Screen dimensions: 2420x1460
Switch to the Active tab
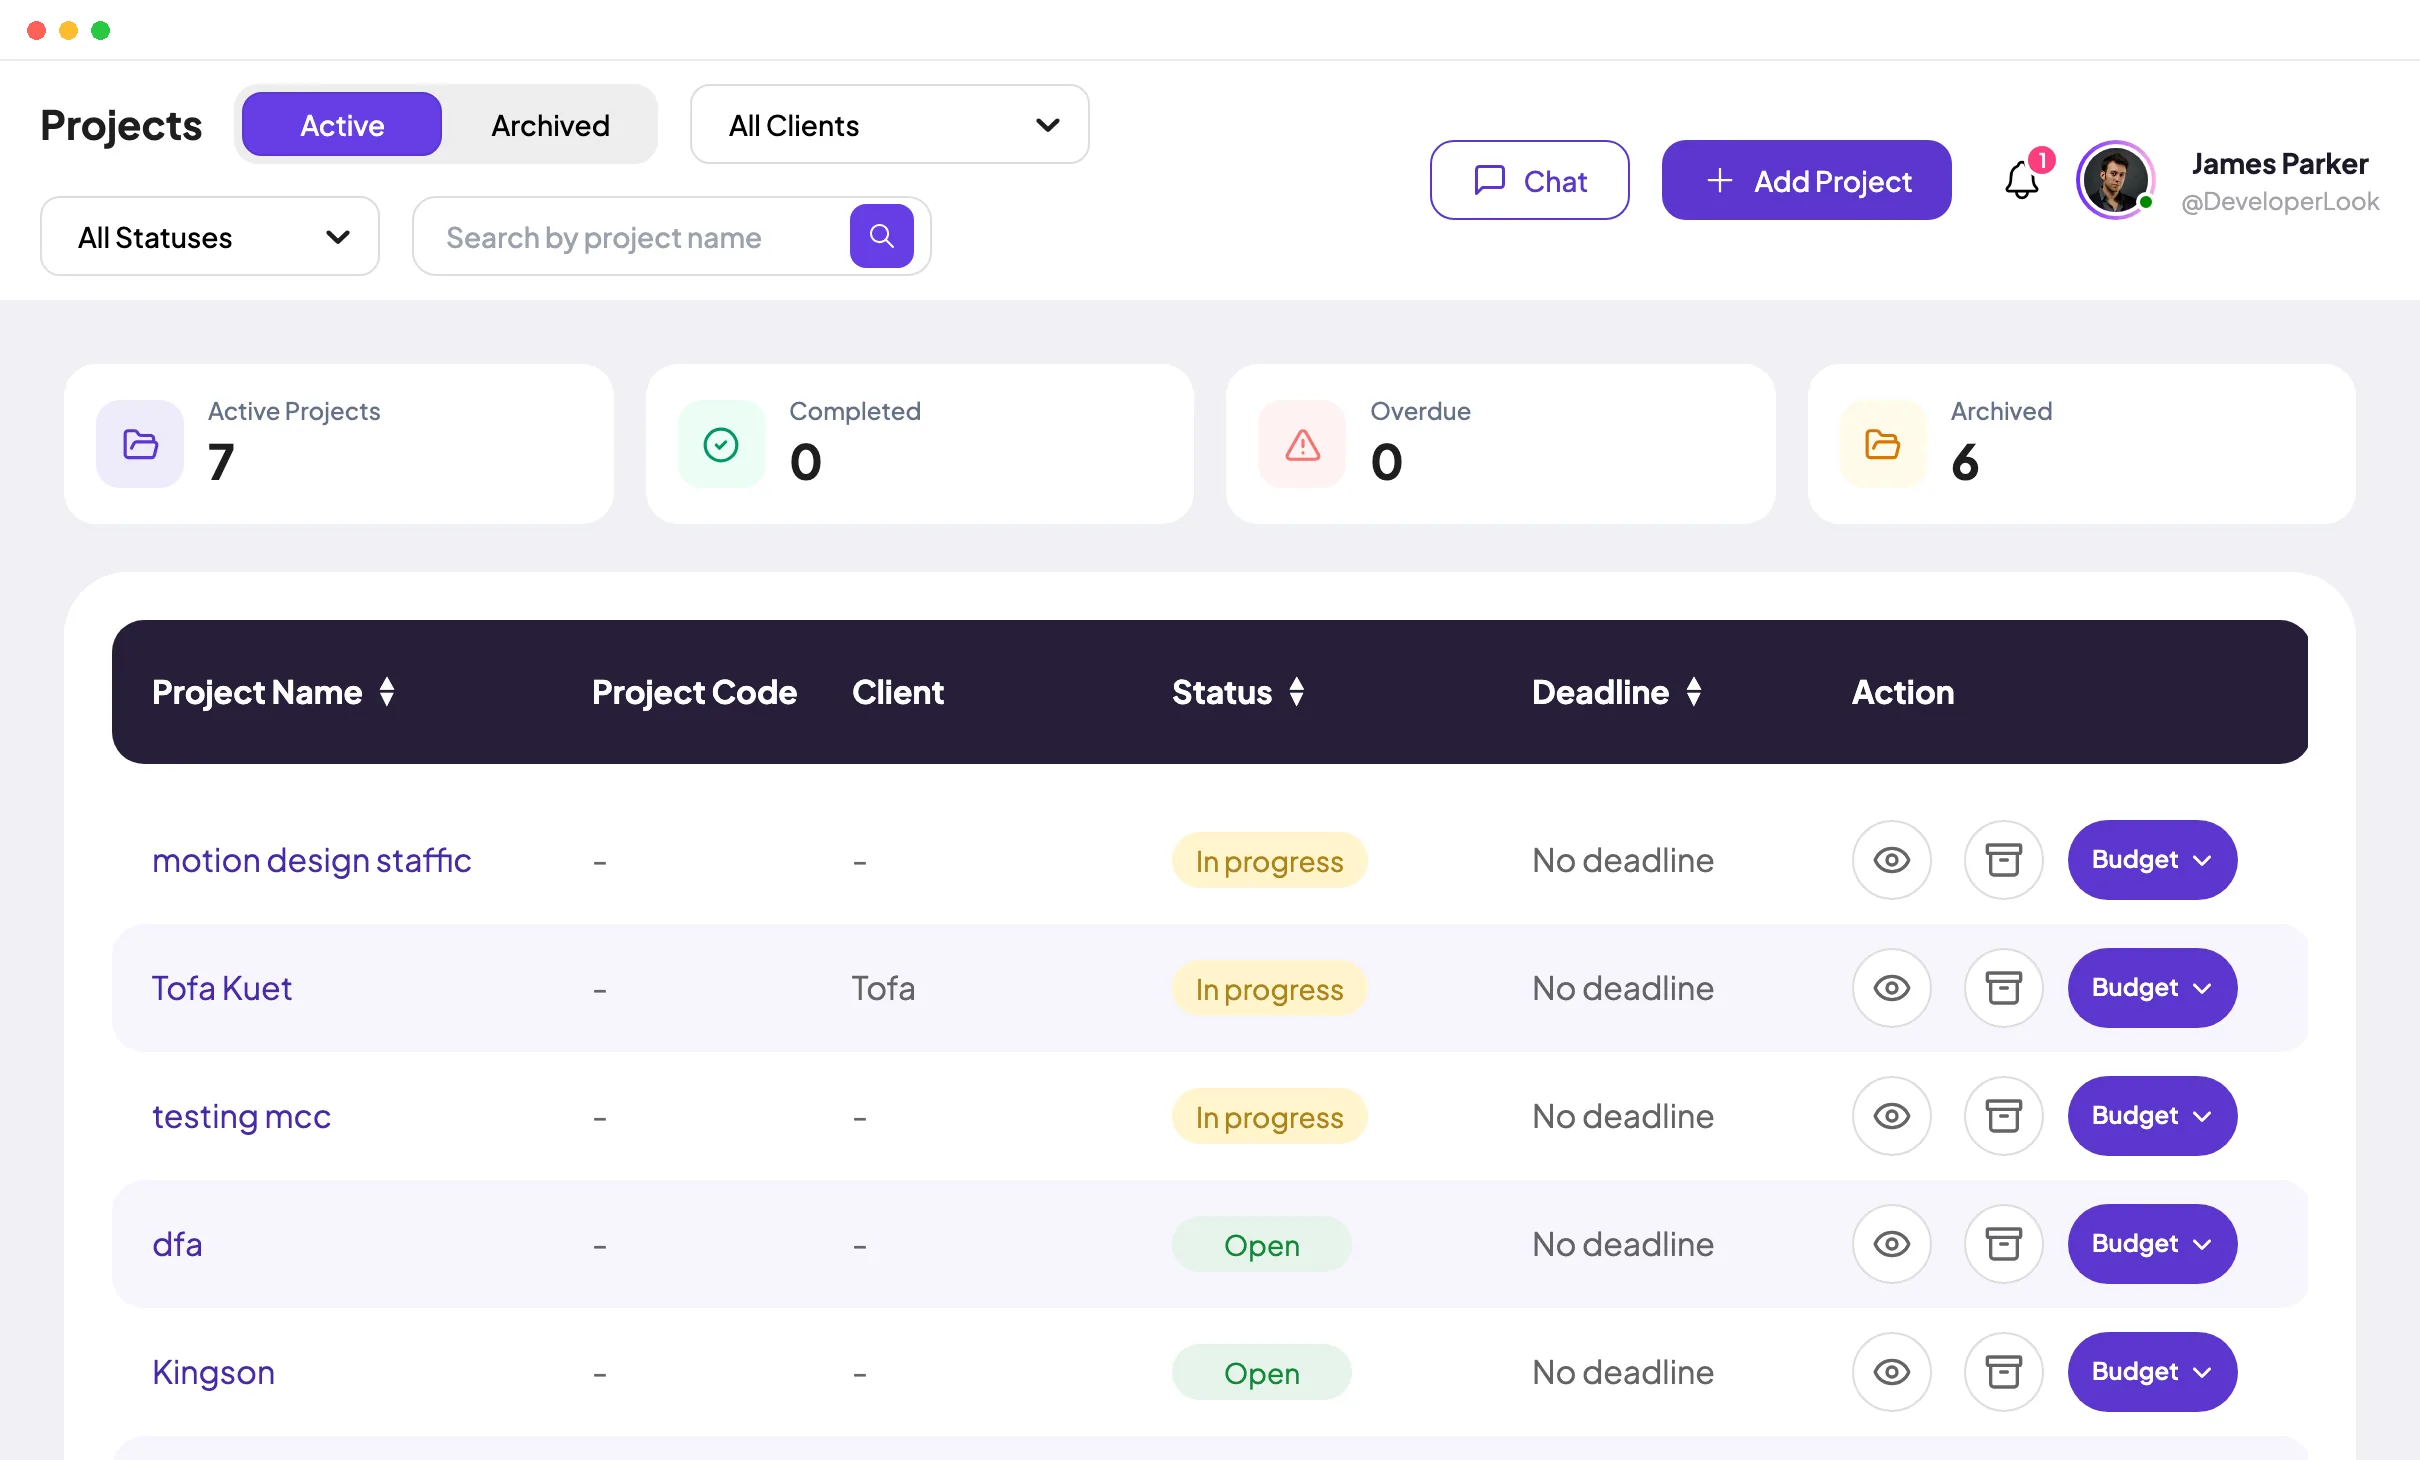coord(342,125)
